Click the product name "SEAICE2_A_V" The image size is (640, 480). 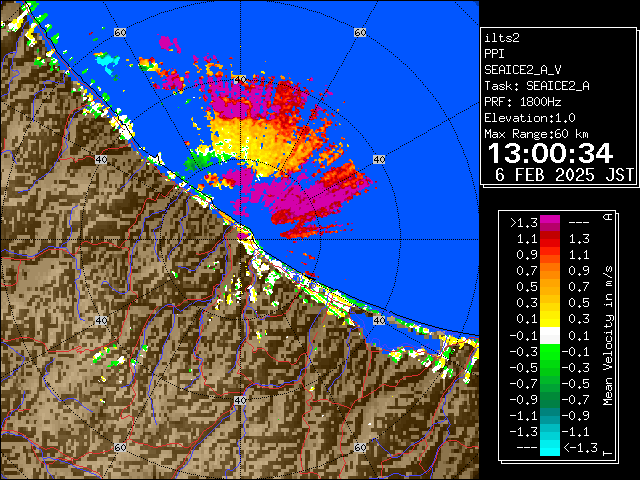(x=523, y=70)
